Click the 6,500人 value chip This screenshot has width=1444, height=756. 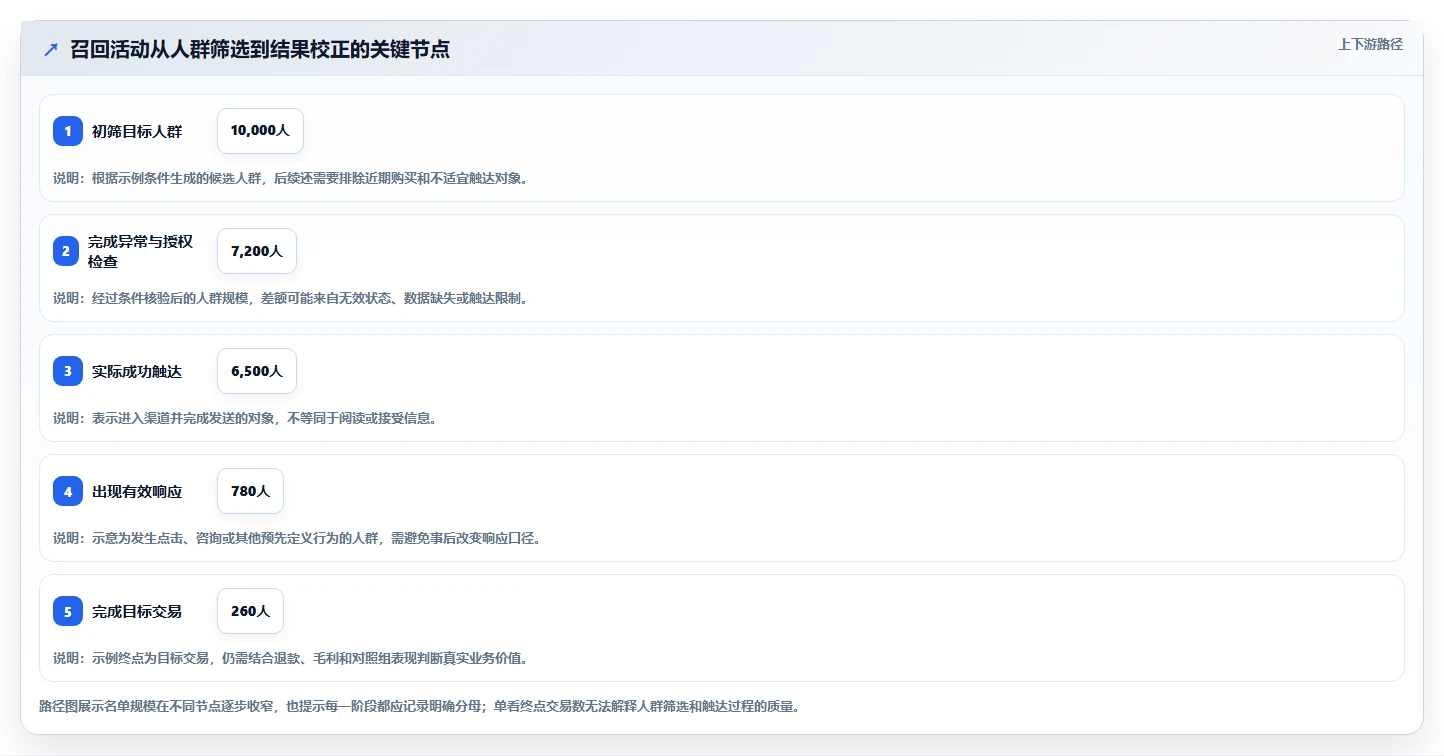(257, 371)
